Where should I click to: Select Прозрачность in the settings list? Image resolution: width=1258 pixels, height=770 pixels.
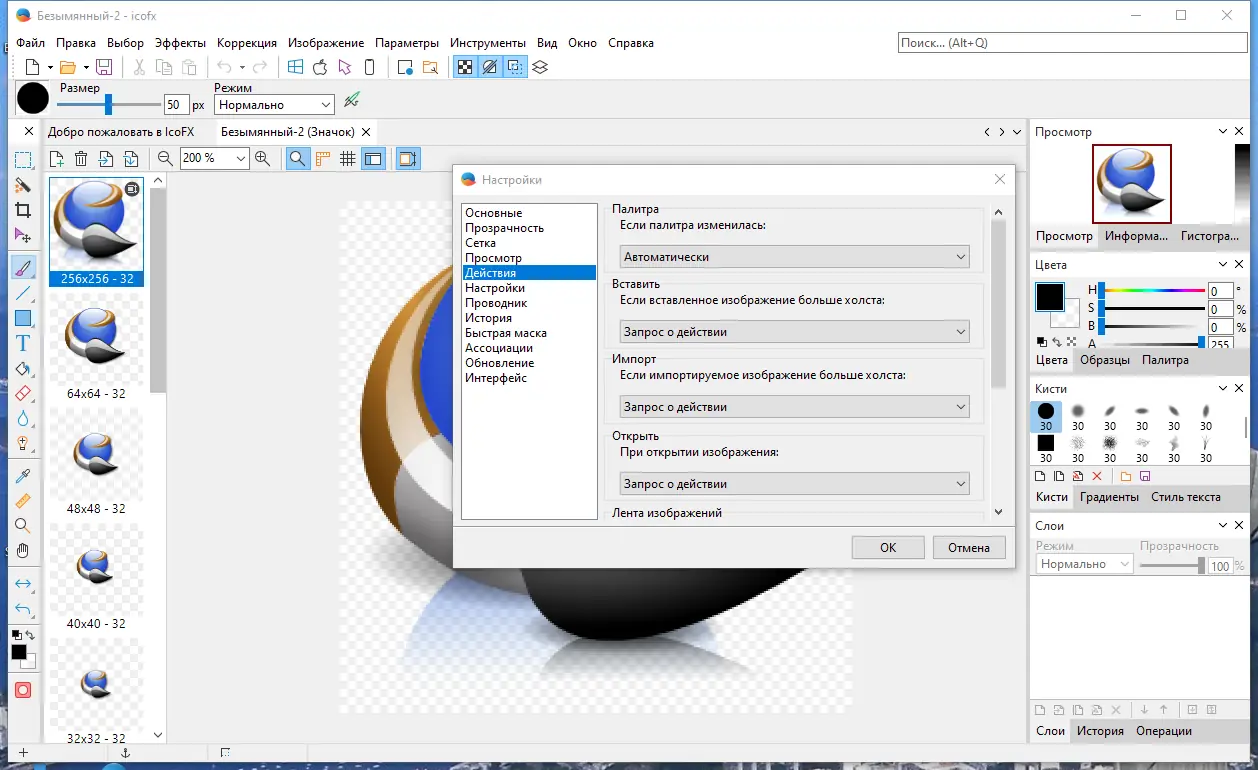[x=504, y=228]
